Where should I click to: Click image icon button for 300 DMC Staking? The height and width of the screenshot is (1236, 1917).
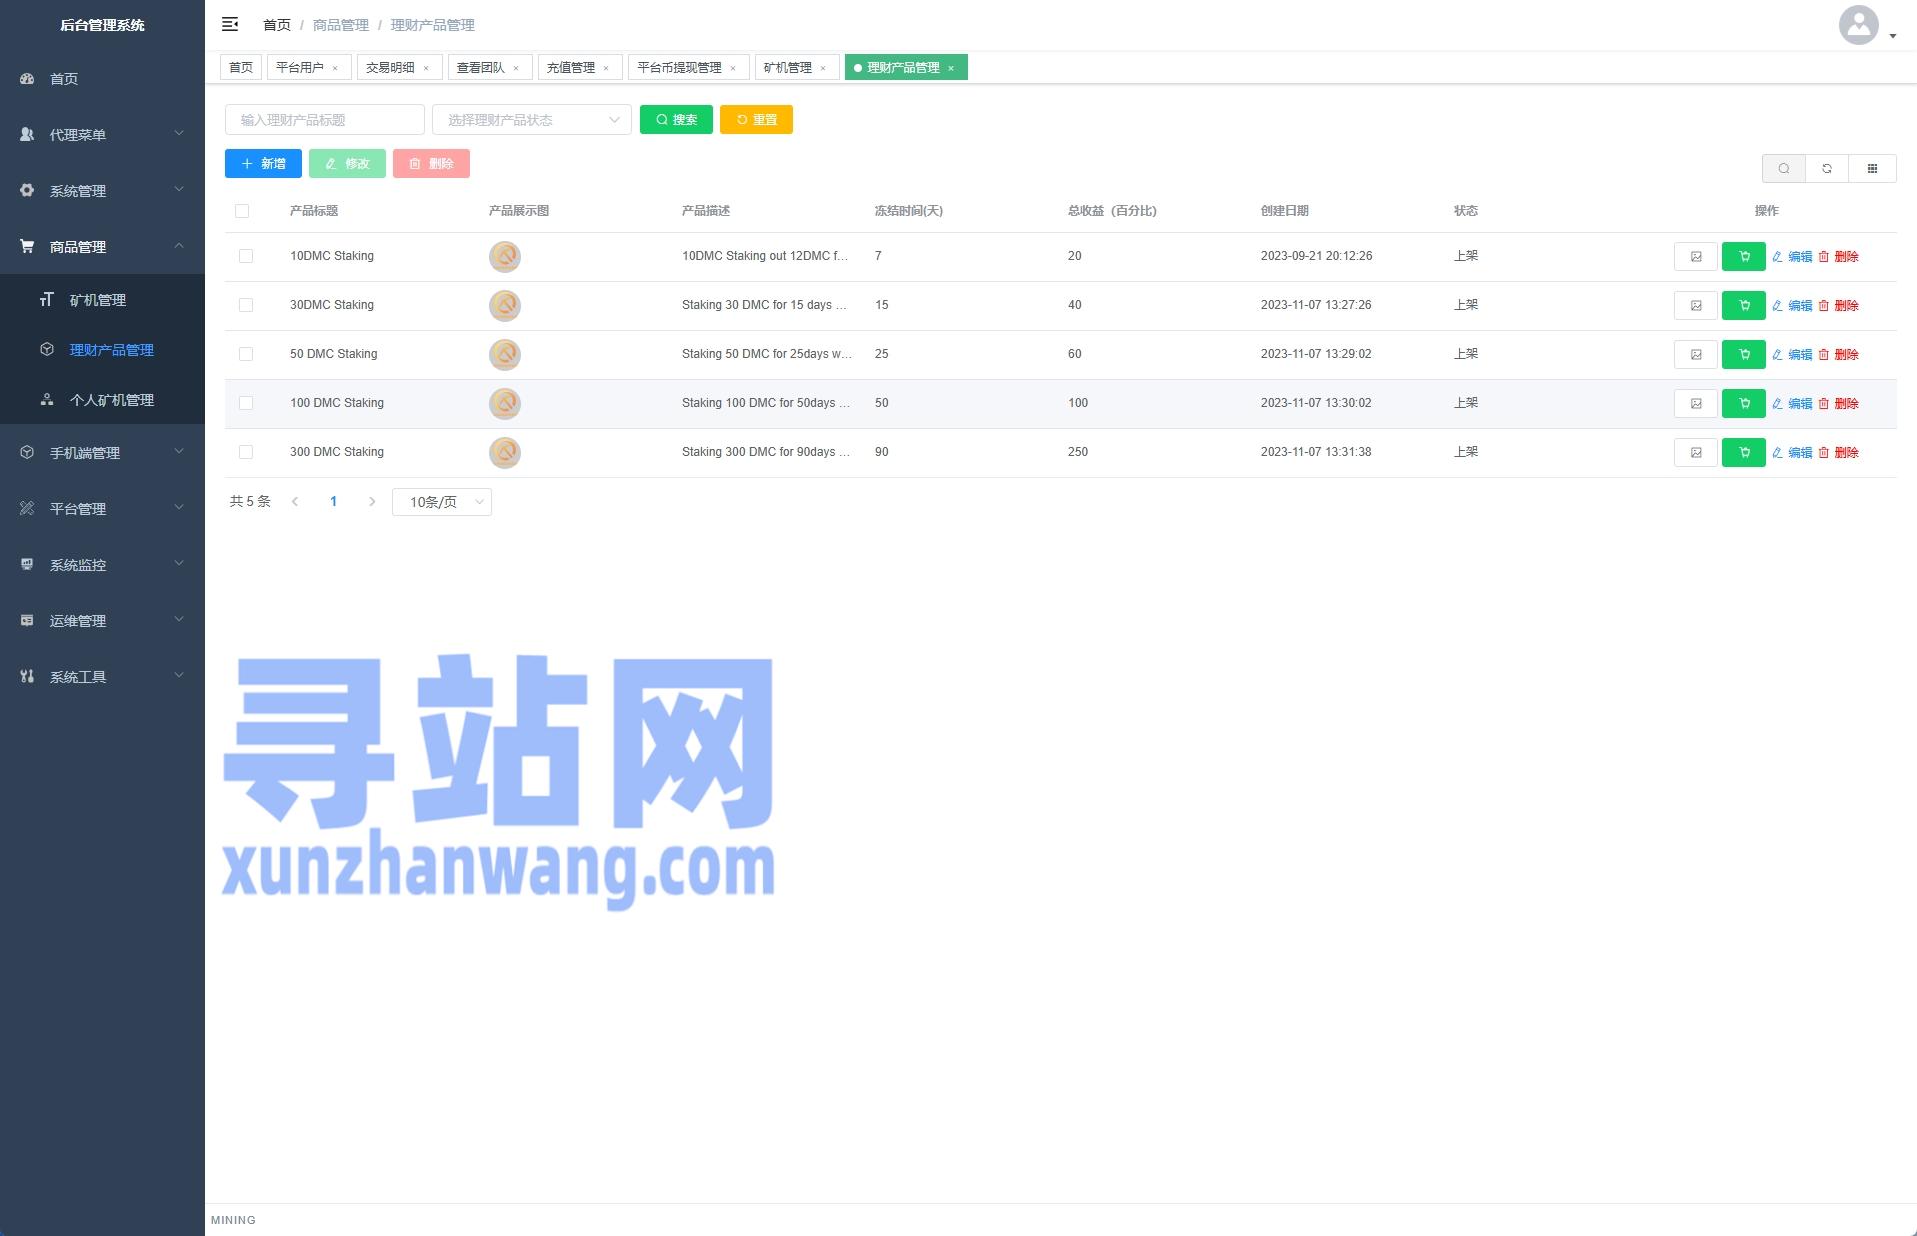point(1695,453)
